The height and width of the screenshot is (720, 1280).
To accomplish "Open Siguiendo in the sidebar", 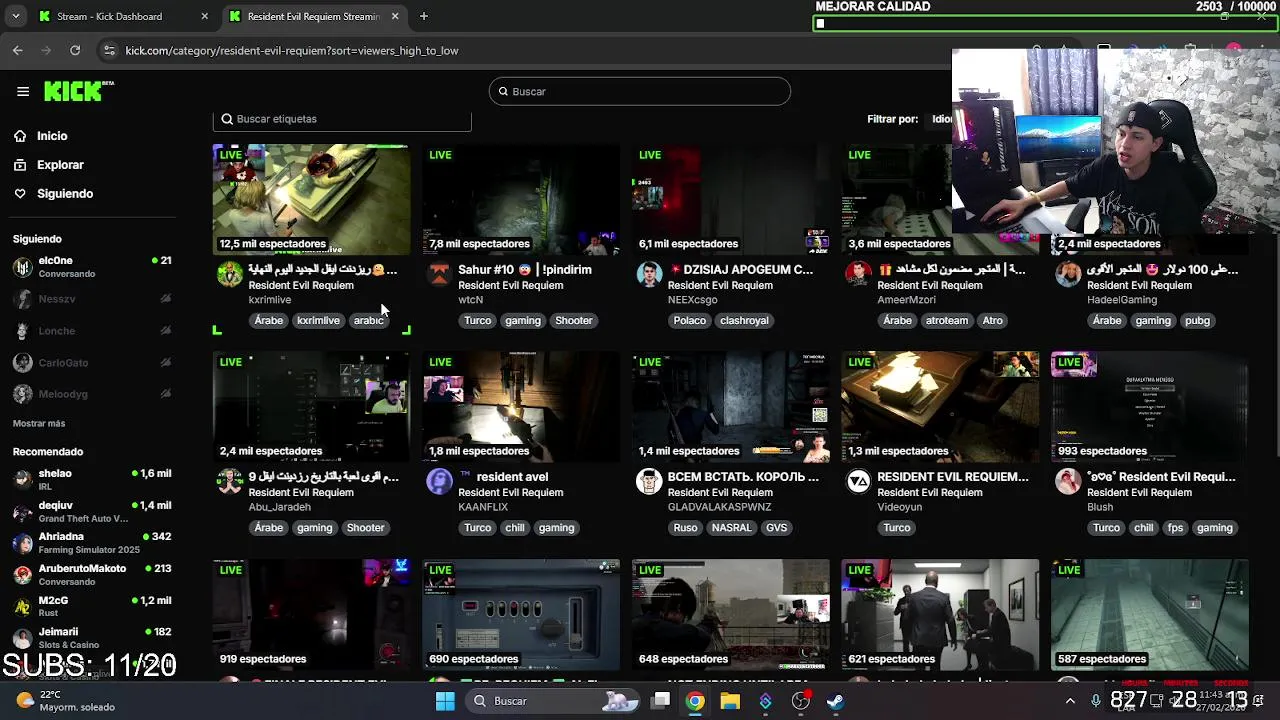I will (x=65, y=194).
